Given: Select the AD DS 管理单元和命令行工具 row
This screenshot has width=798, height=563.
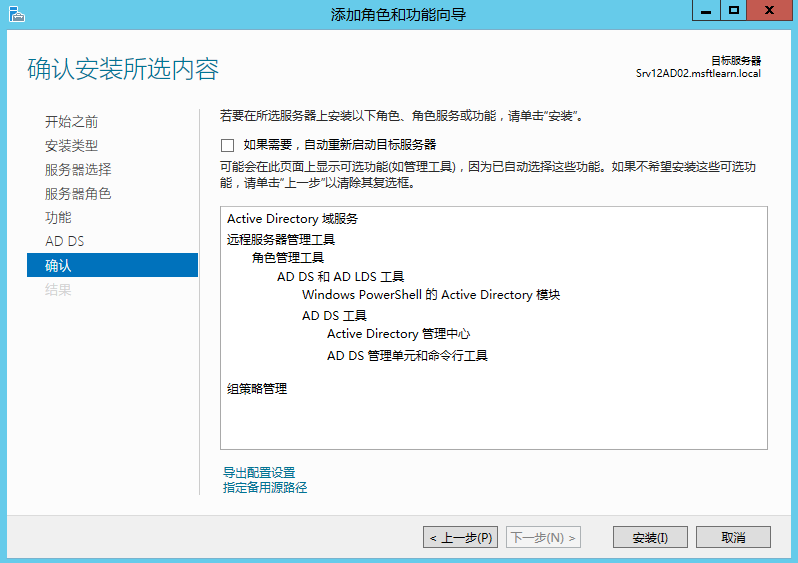Looking at the screenshot, I should point(407,355).
